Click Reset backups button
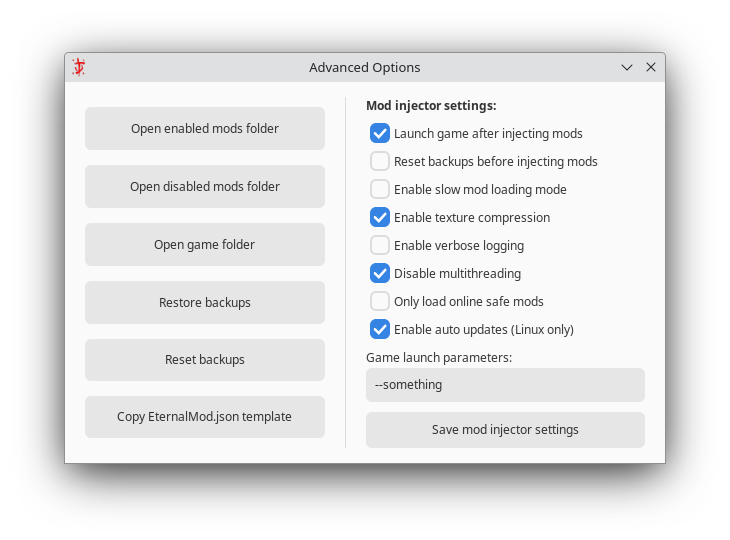Screen dimensions: 730x540 (205, 360)
